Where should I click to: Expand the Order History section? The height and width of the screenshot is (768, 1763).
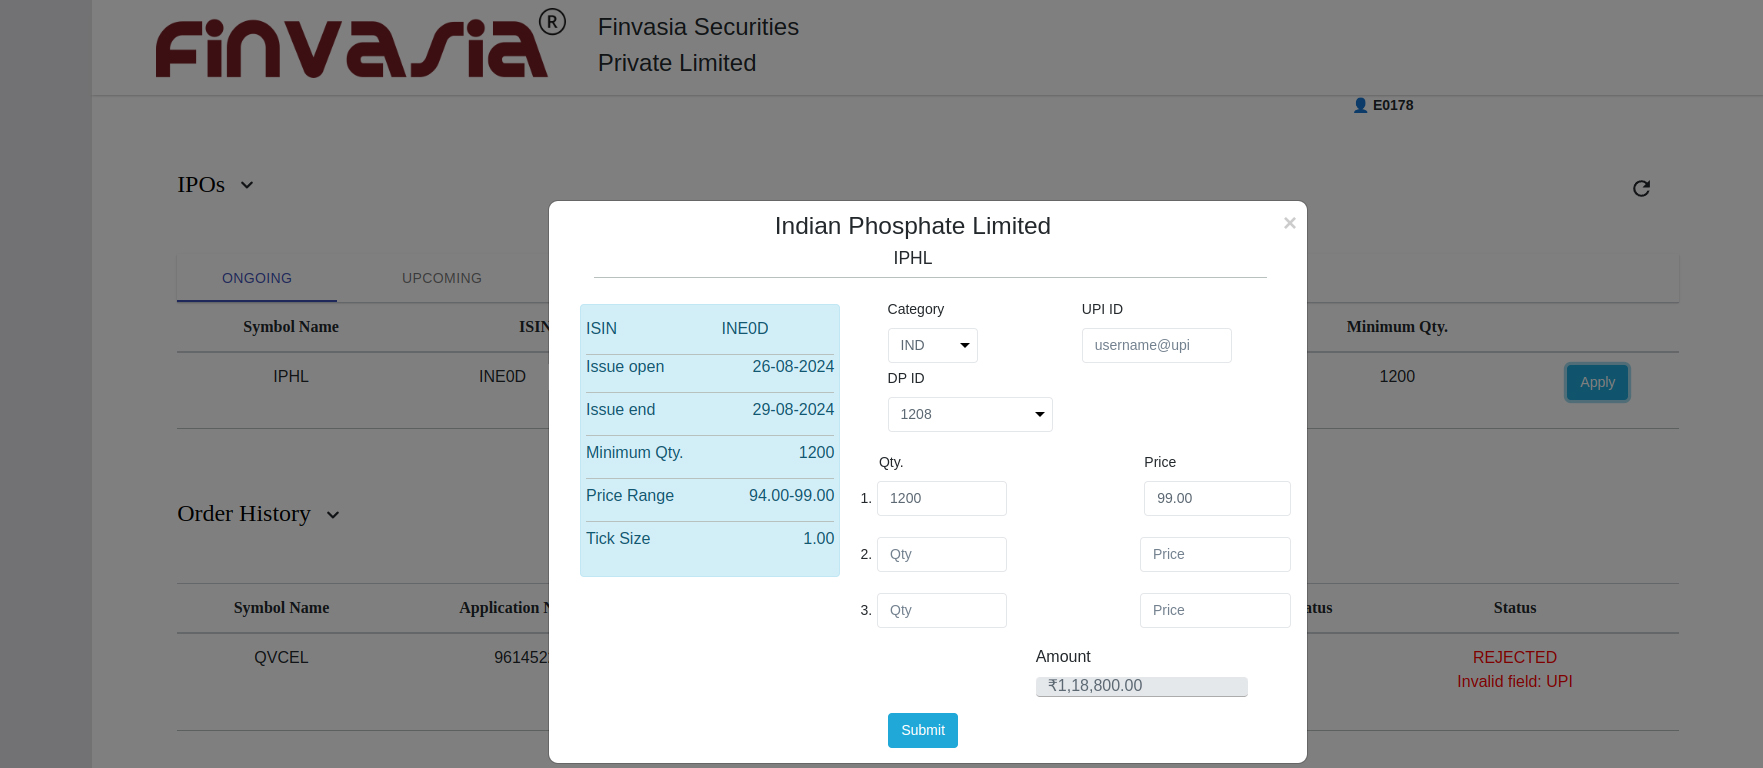pos(333,515)
